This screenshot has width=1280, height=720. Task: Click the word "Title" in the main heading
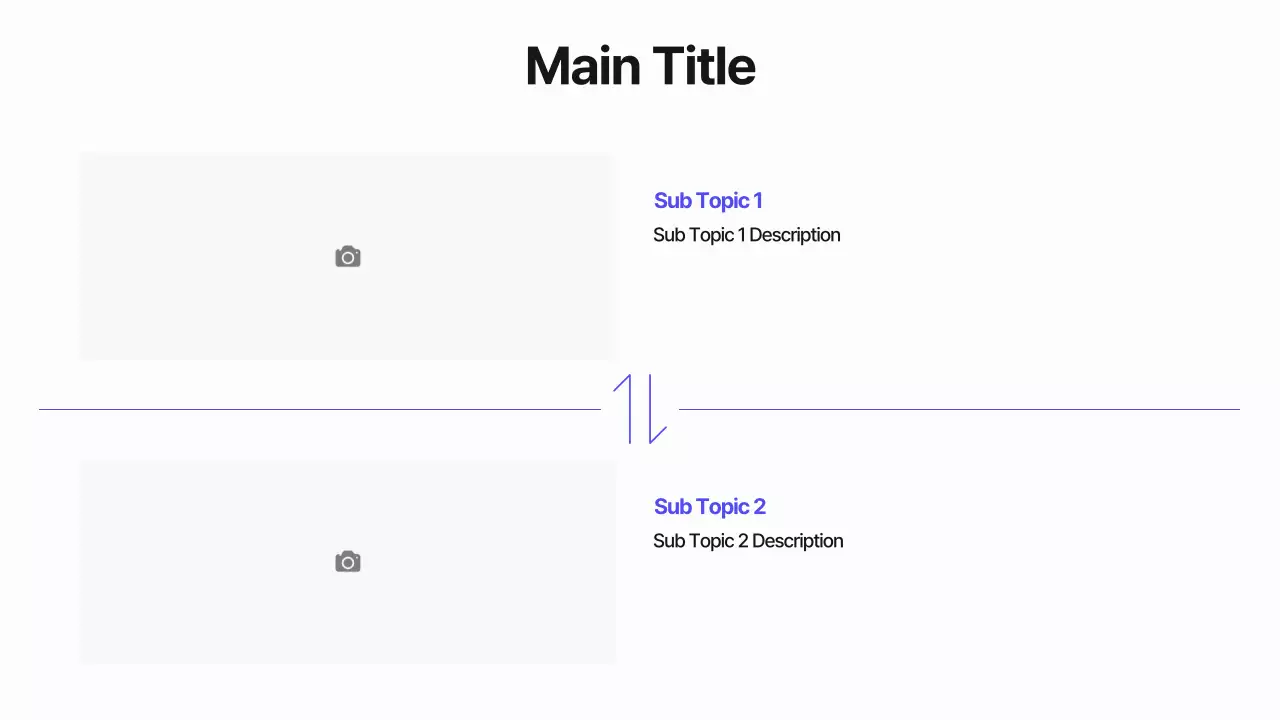pos(704,66)
